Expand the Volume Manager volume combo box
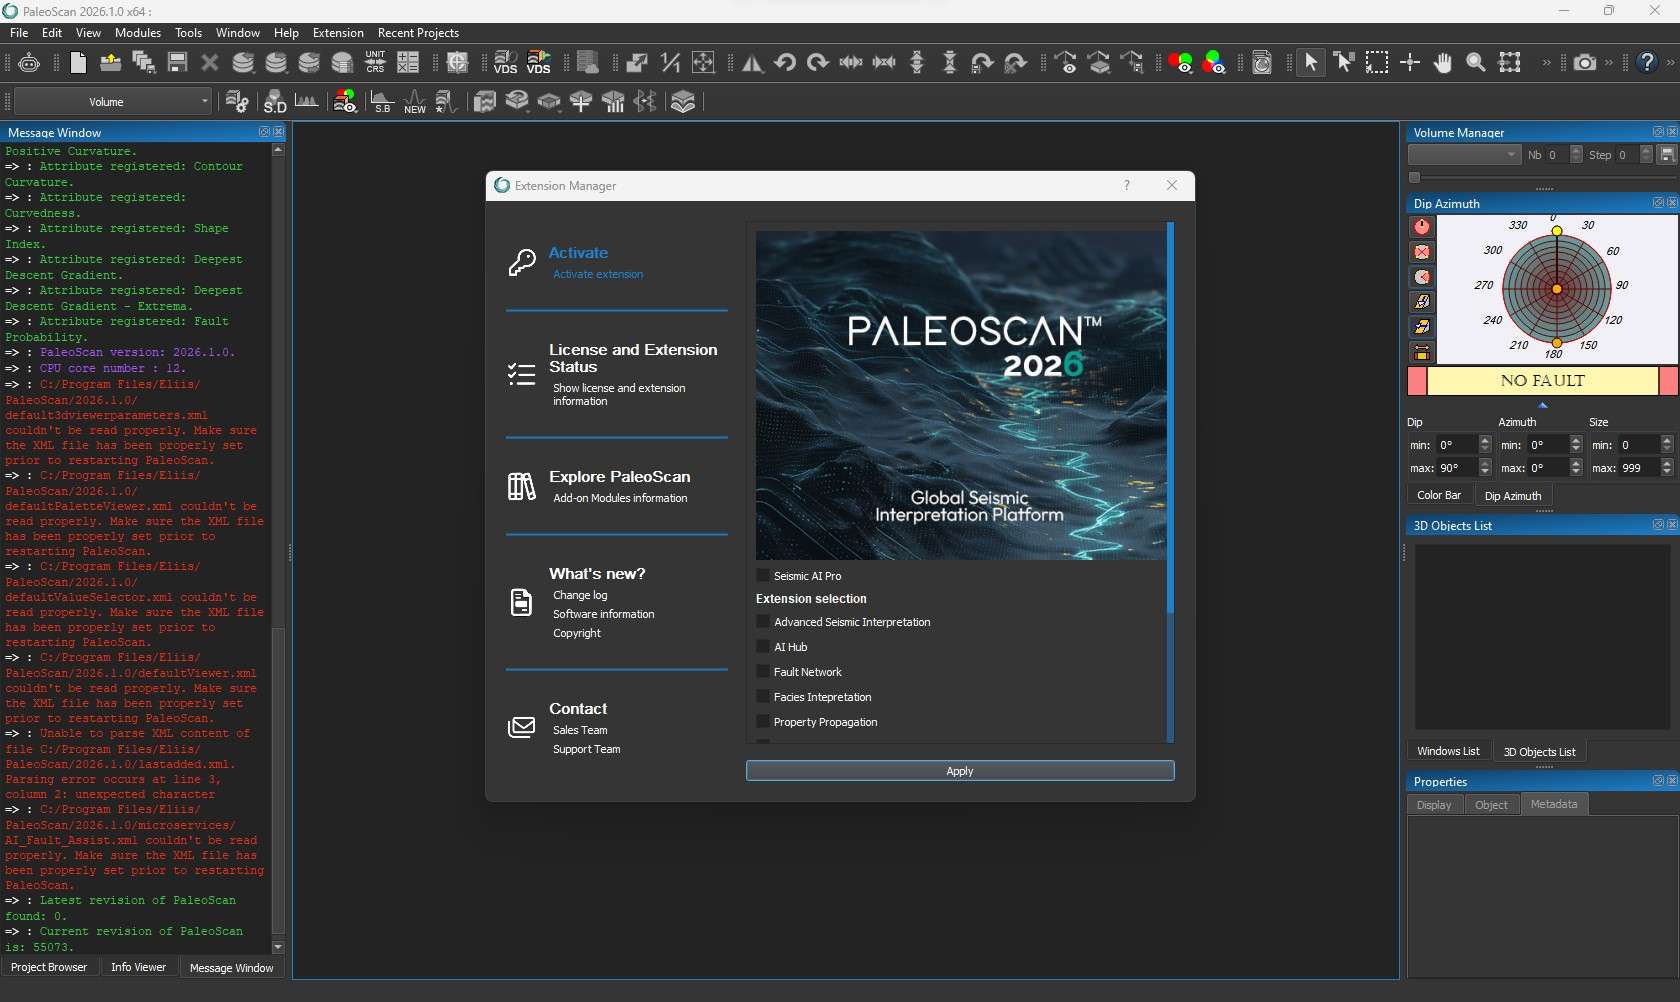The width and height of the screenshot is (1680, 1002). (1464, 155)
